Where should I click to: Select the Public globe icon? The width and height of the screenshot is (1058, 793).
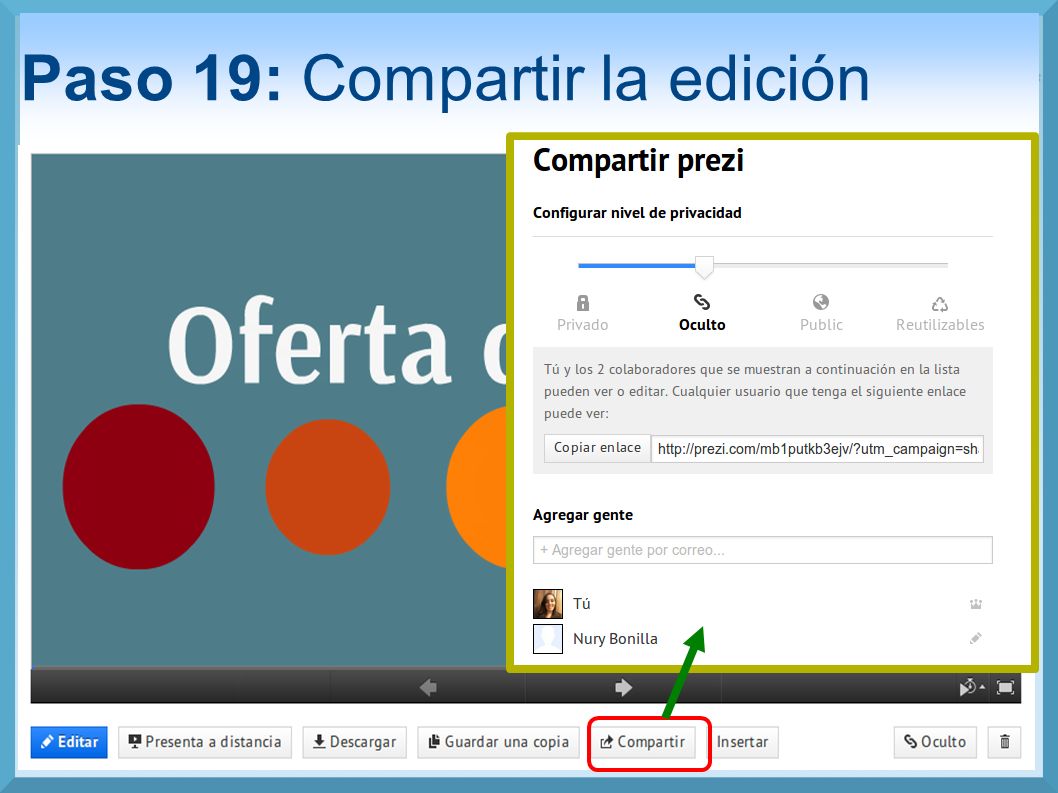820,302
